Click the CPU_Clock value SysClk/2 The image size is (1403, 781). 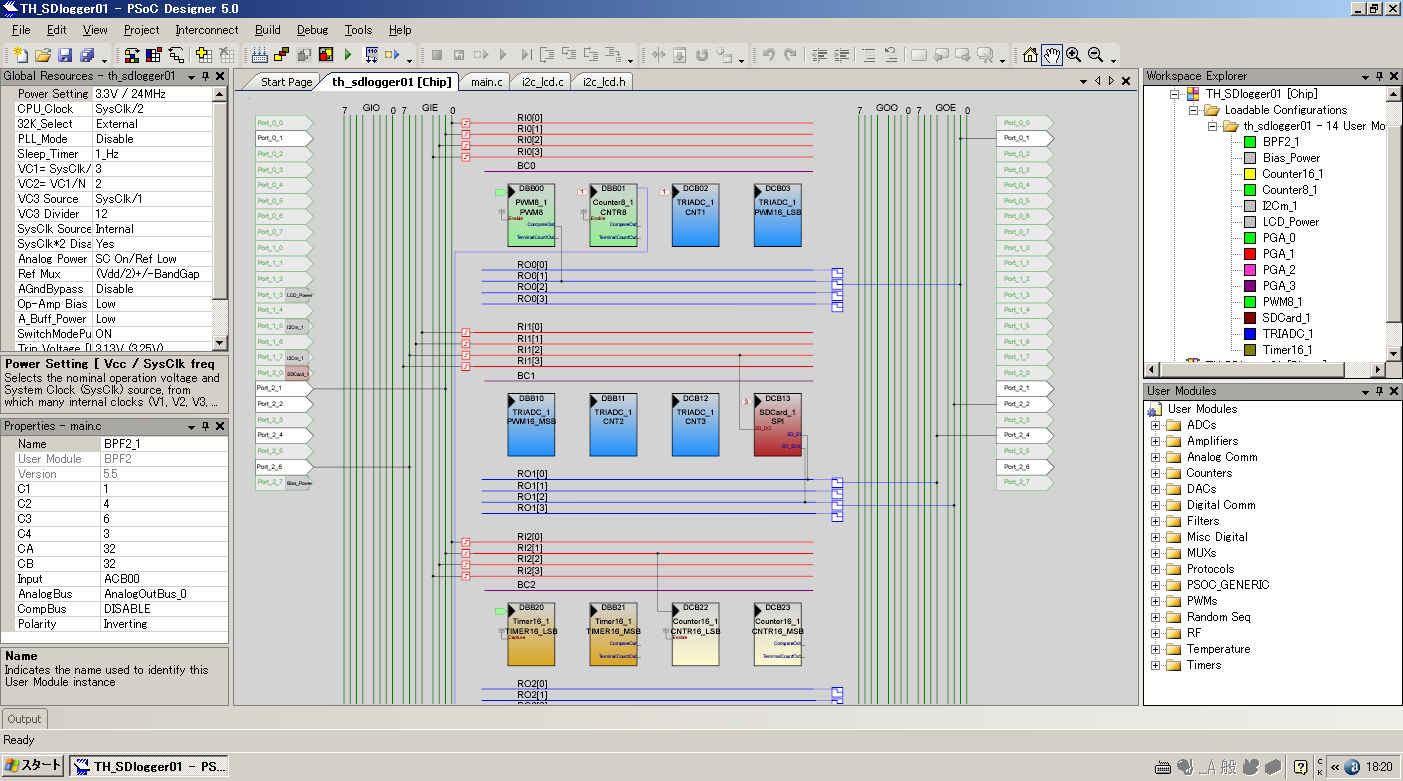pyautogui.click(x=152, y=109)
